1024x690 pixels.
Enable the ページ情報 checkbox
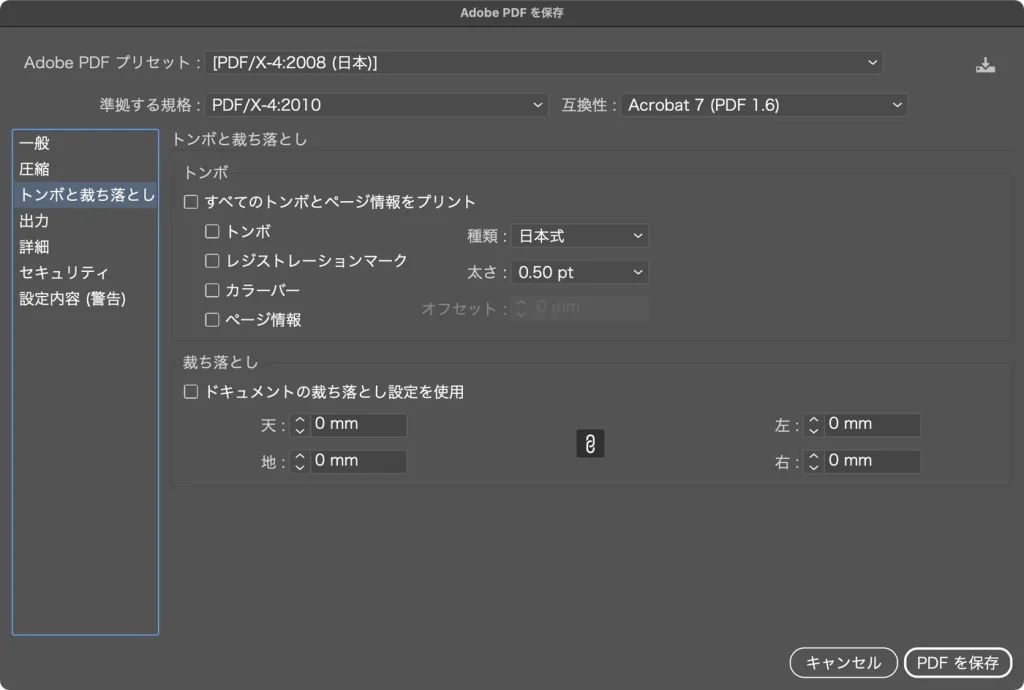tap(212, 319)
